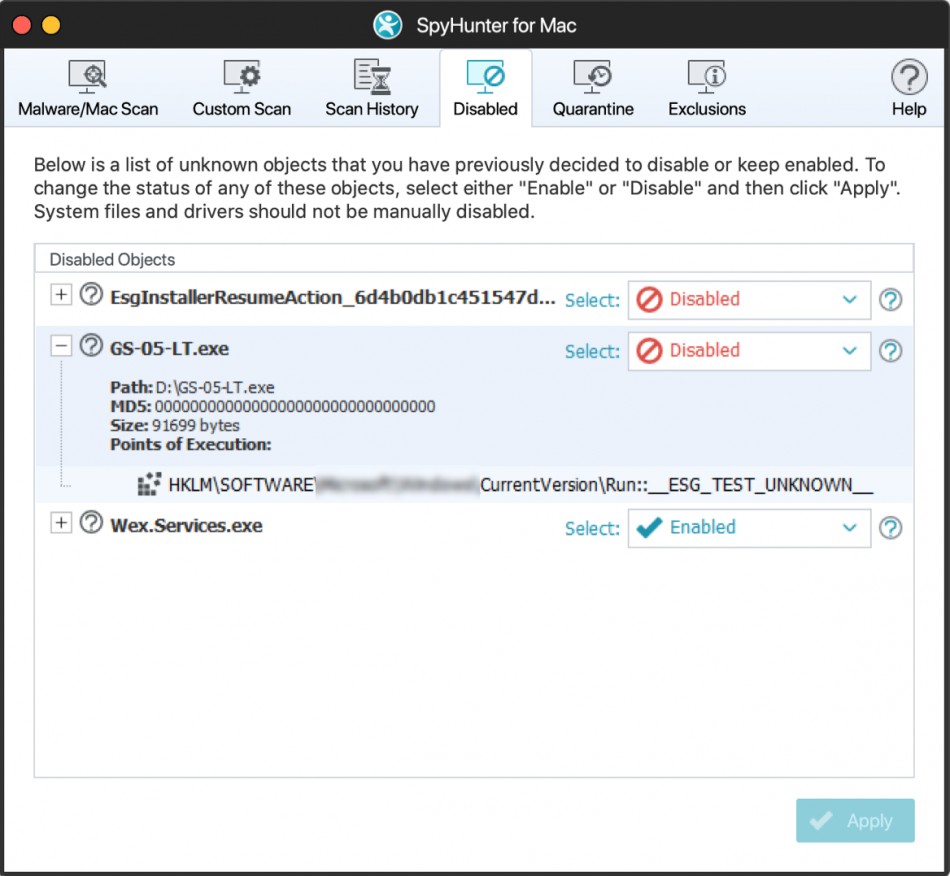Click the Quarantine monitor icon
The width and height of the screenshot is (950, 876).
click(592, 76)
